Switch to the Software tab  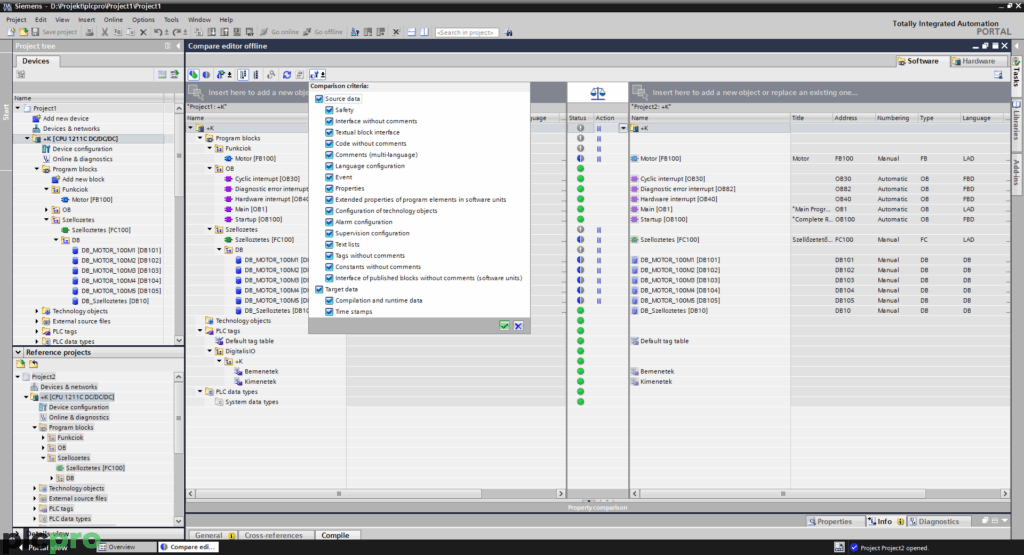pyautogui.click(x=918, y=61)
